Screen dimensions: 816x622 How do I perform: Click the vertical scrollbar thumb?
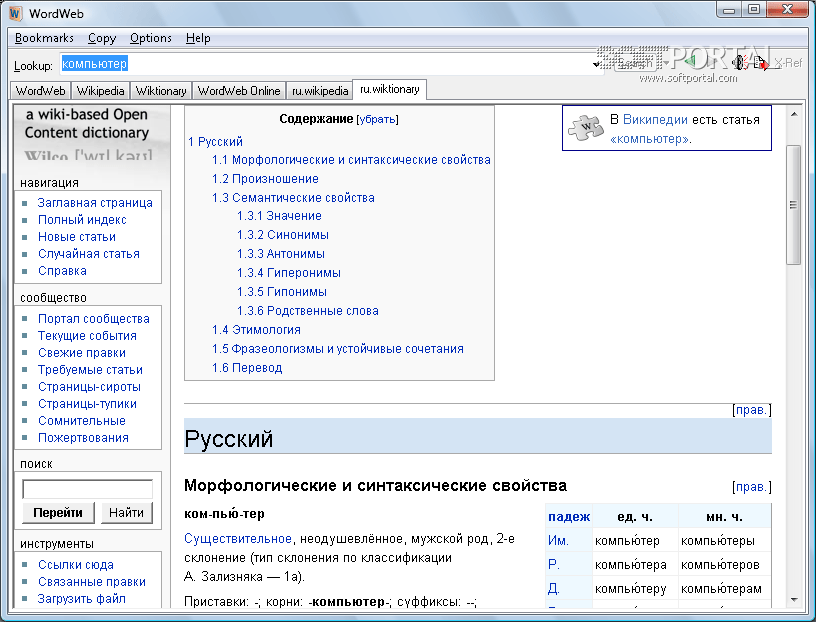pos(793,205)
